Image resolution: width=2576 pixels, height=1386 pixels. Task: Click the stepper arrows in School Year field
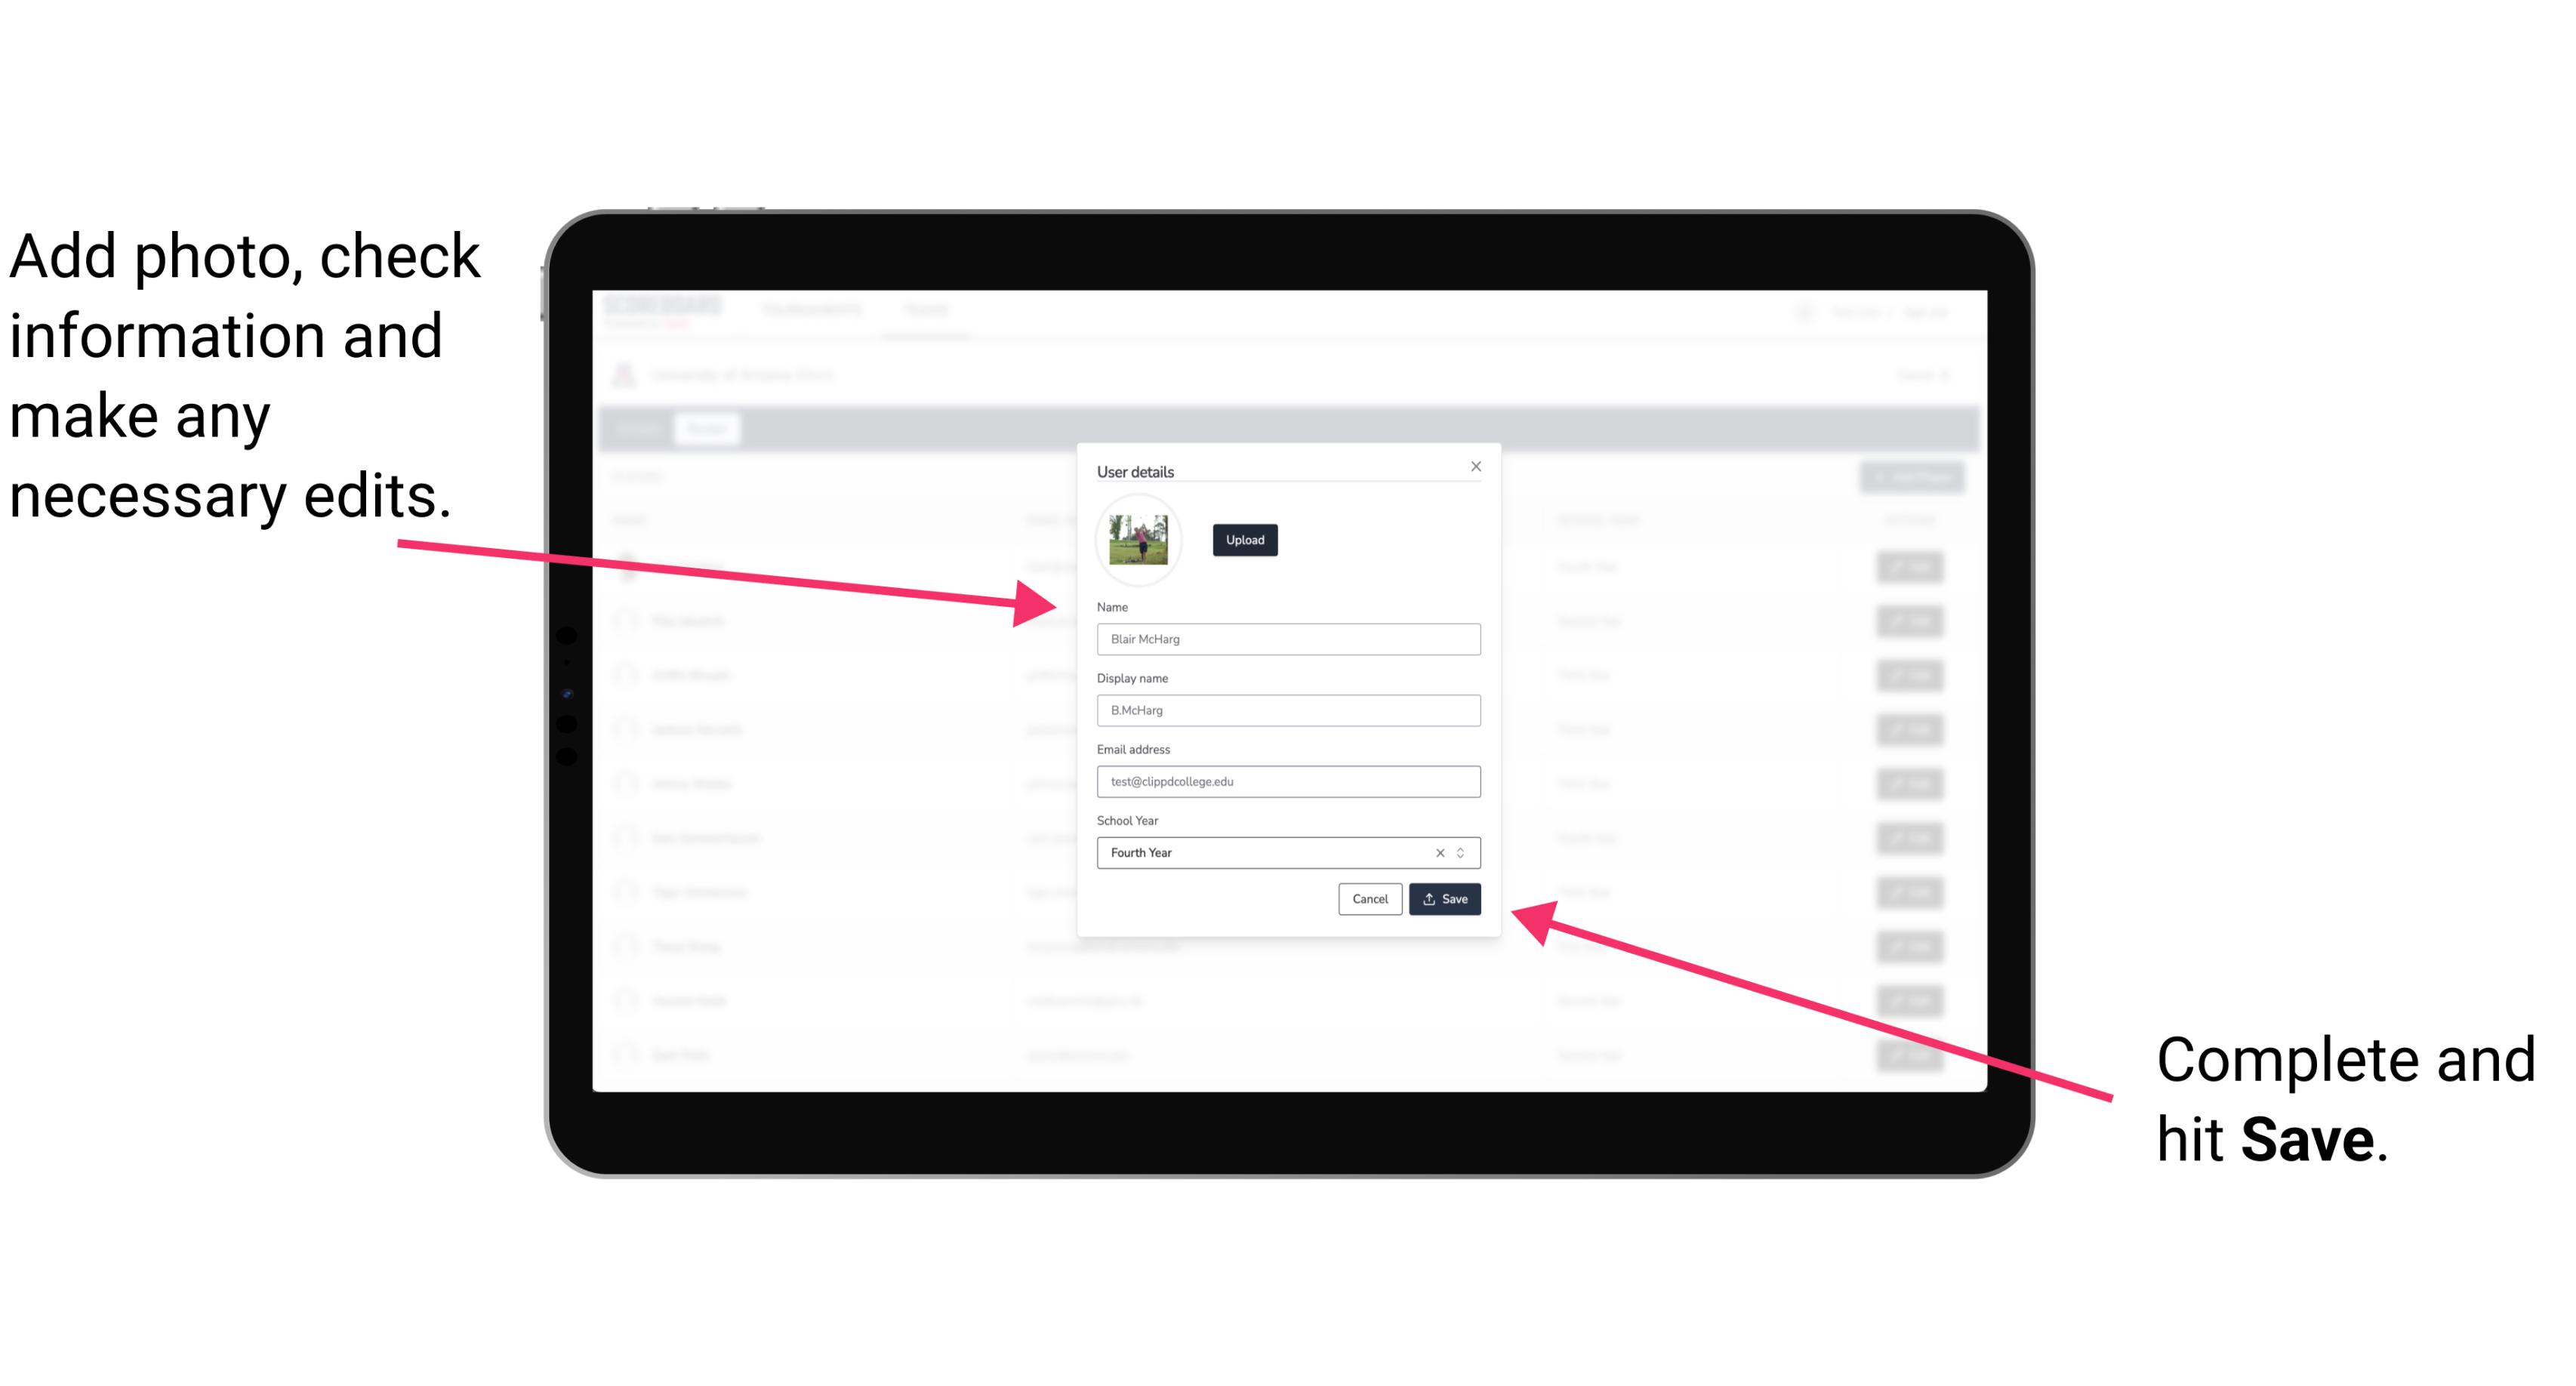(x=1465, y=852)
